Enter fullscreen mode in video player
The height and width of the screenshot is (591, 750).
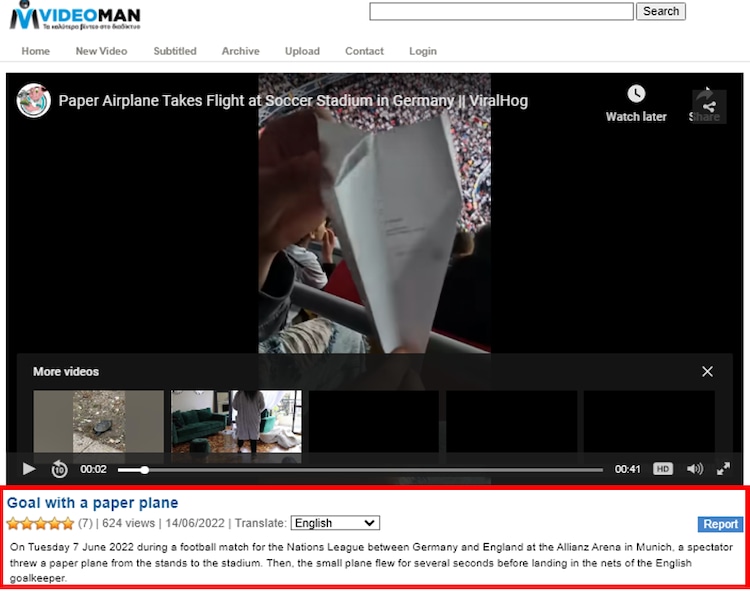pyautogui.click(x=724, y=469)
